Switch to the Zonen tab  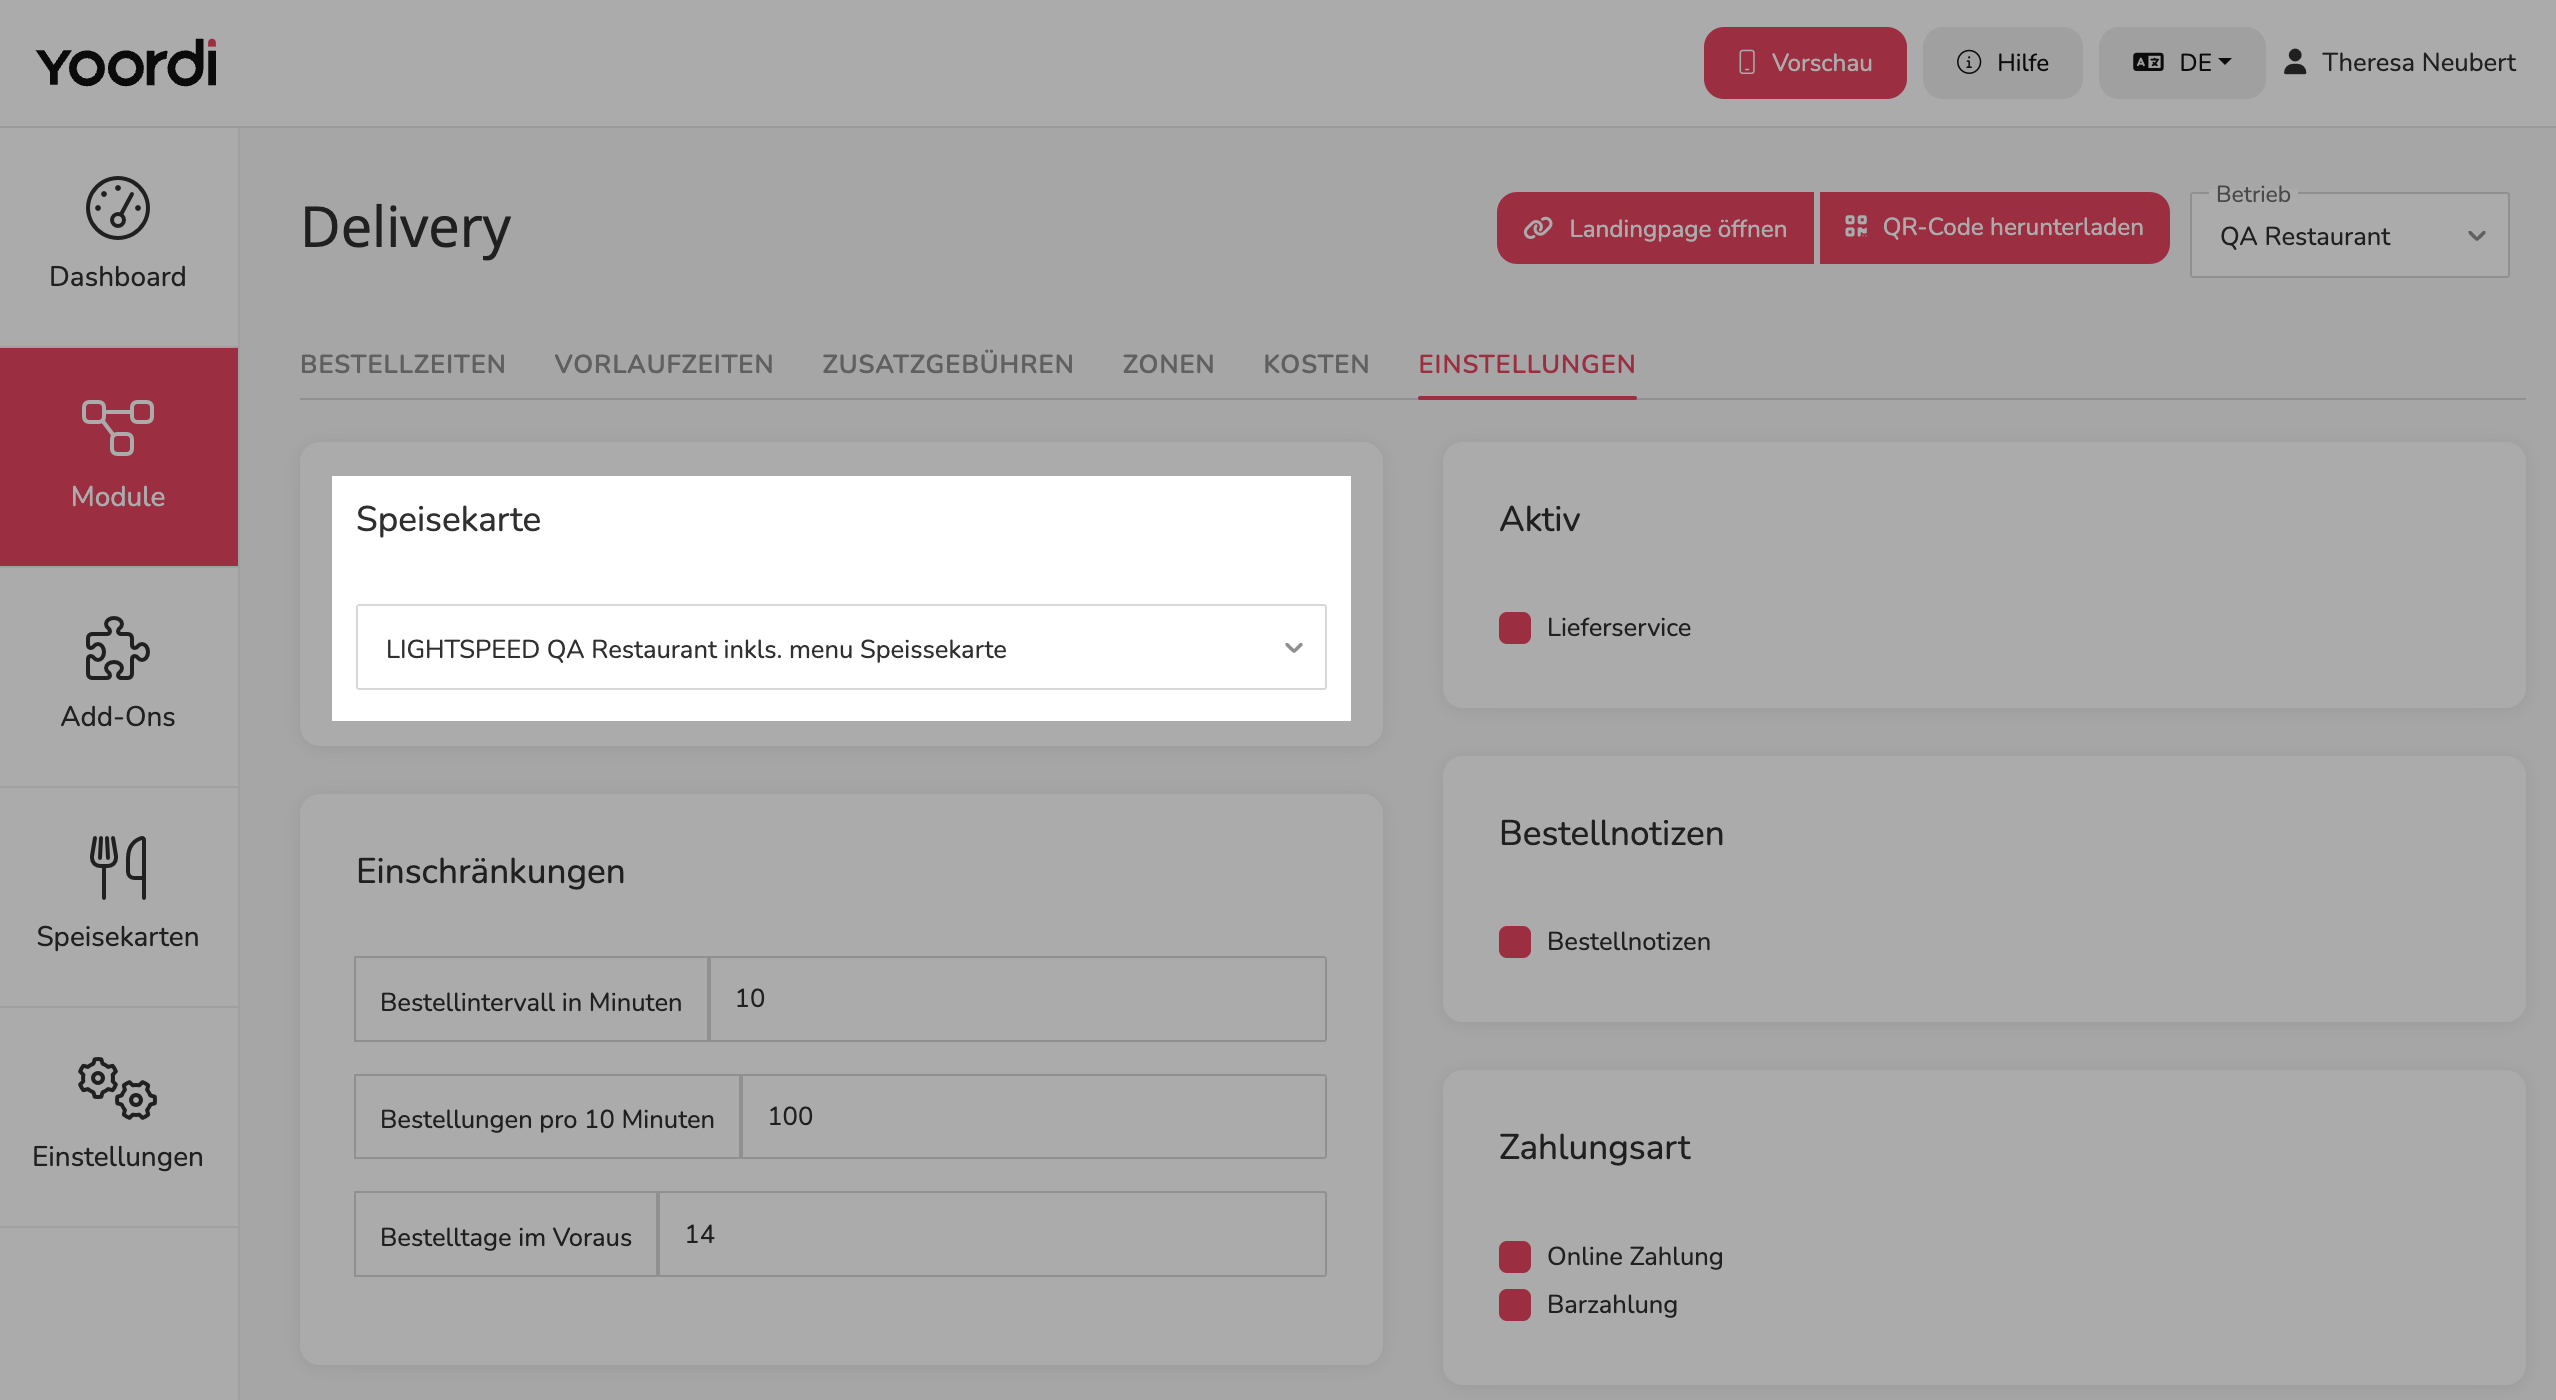coord(1168,364)
